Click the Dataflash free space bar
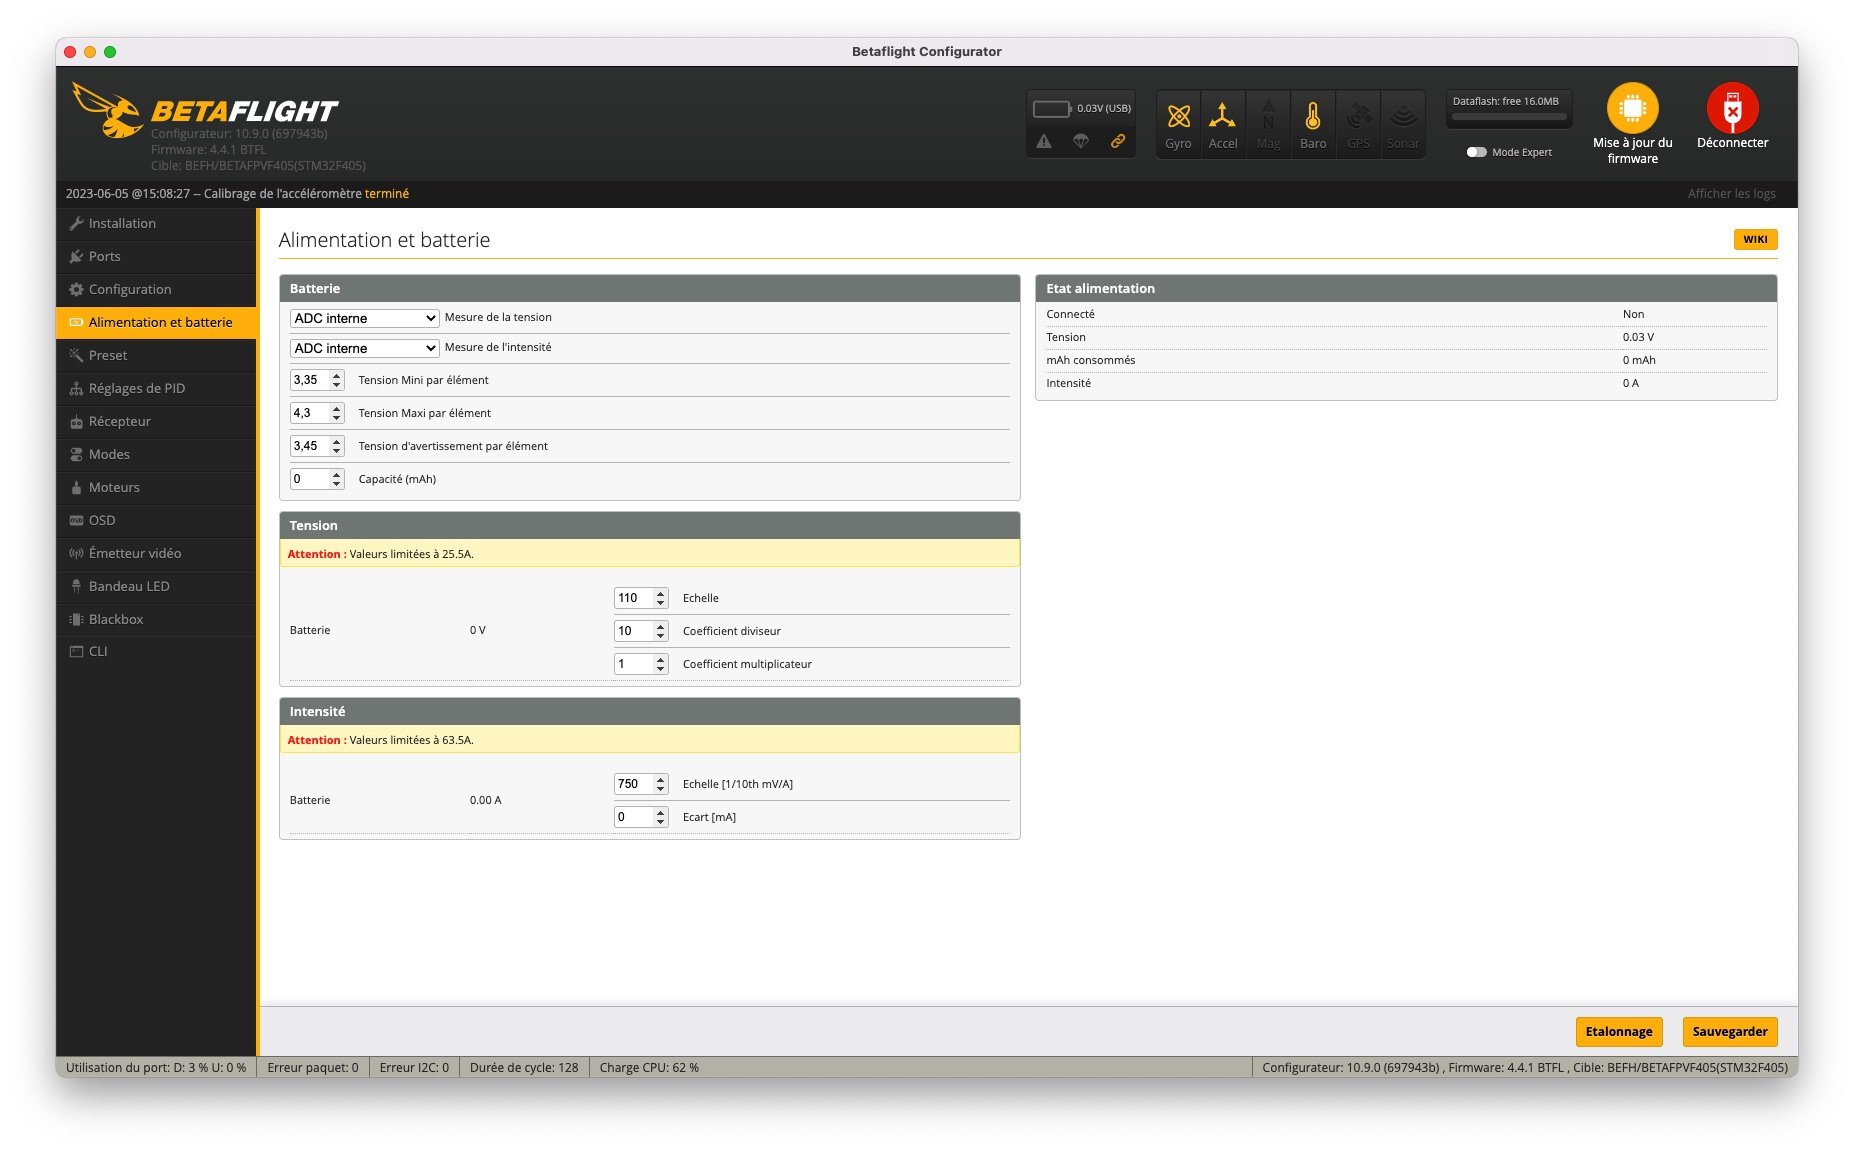1854x1151 pixels. [x=1509, y=116]
